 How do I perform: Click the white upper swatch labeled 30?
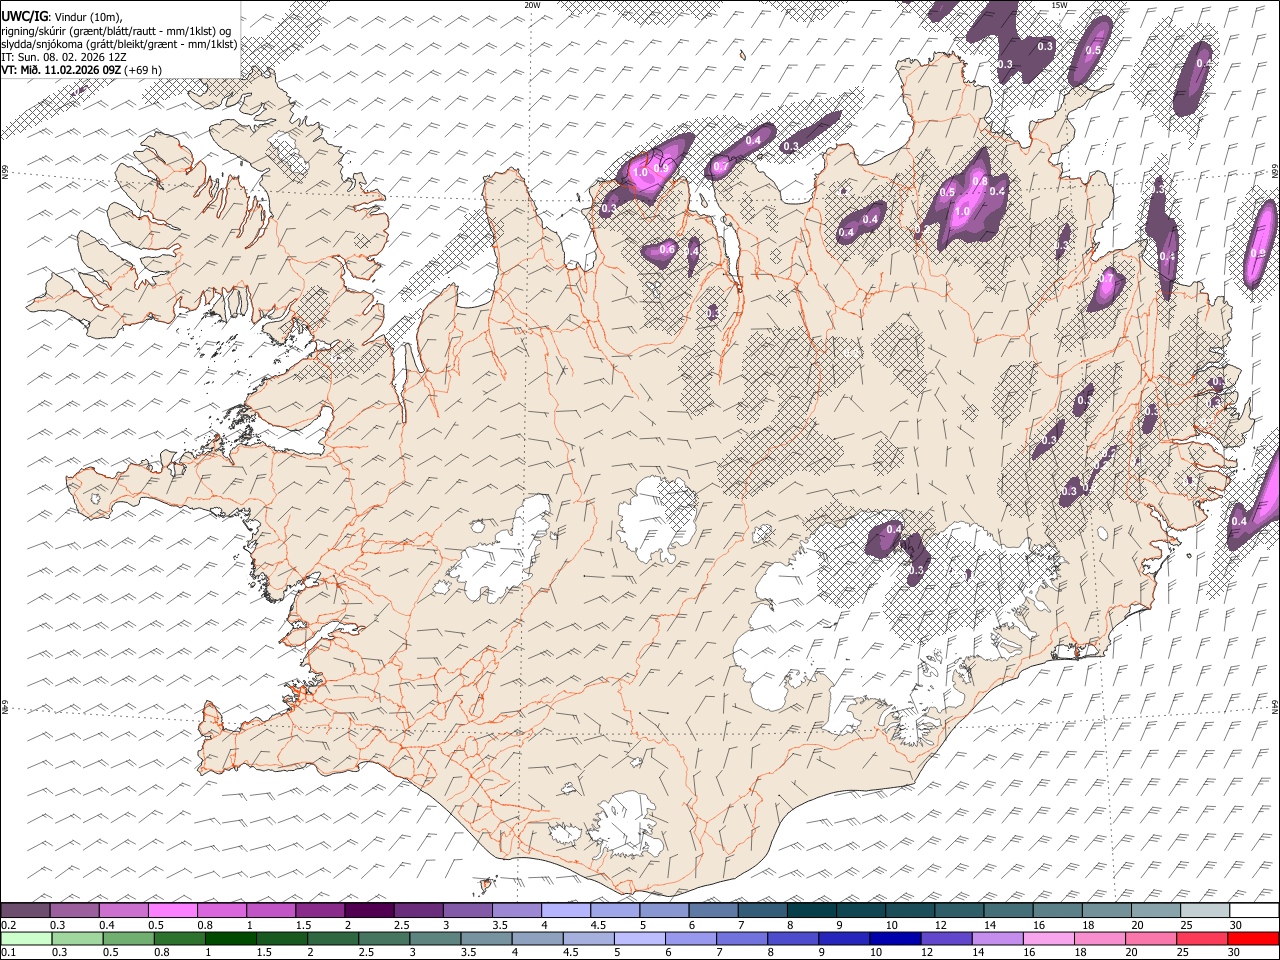[1254, 910]
